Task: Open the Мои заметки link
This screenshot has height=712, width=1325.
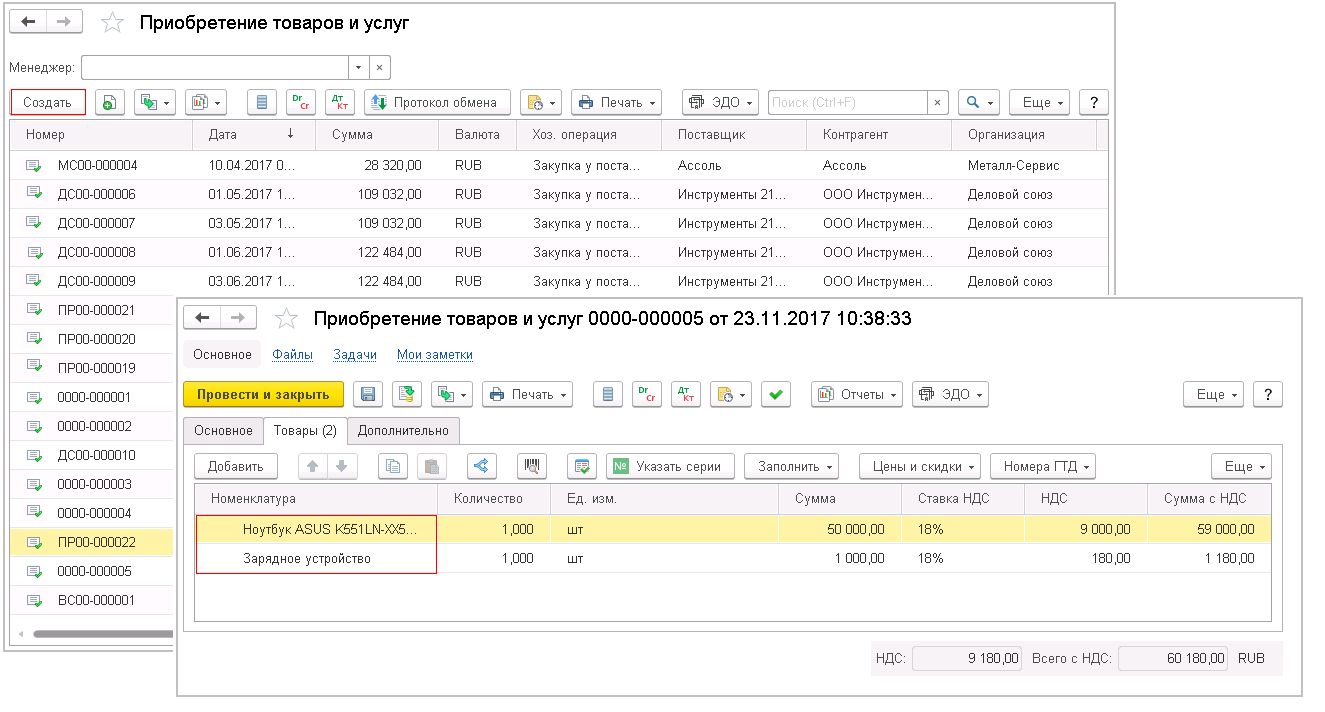Action: [435, 355]
